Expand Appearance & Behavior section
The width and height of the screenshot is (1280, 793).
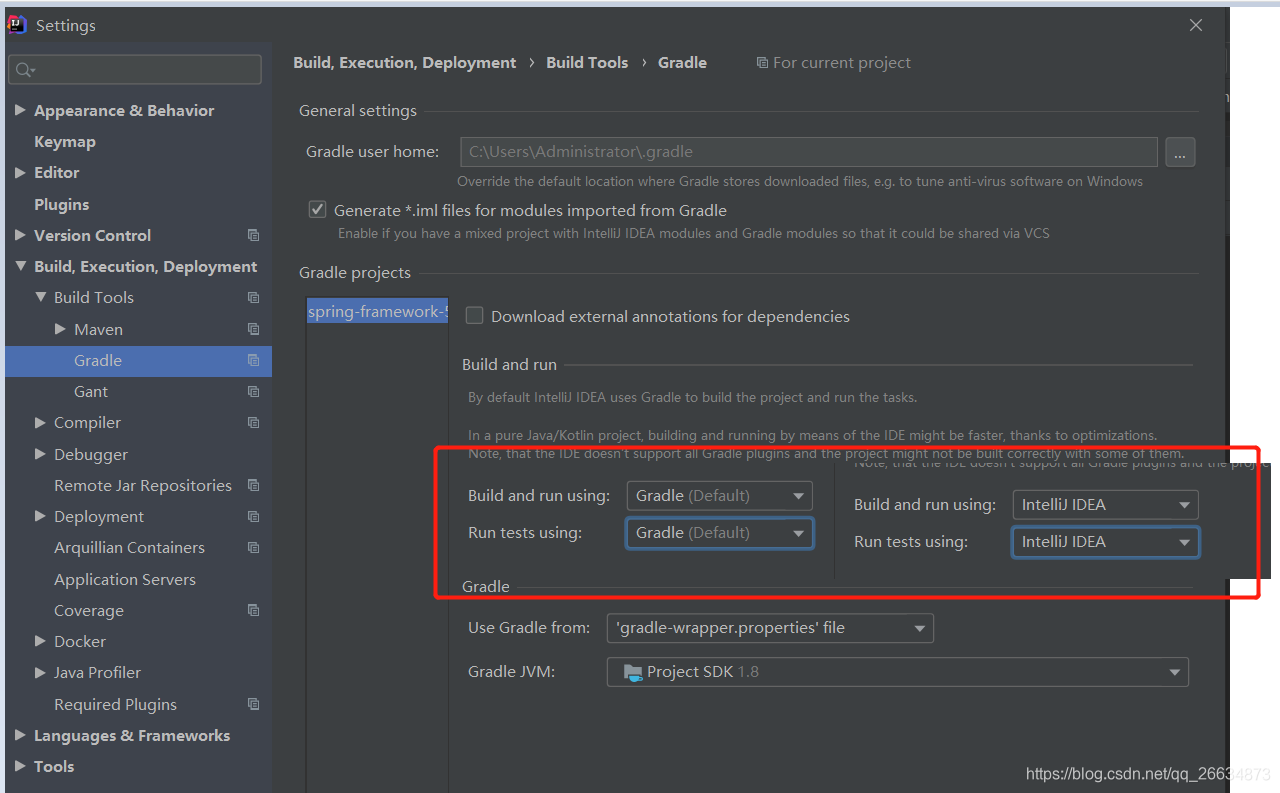20,110
